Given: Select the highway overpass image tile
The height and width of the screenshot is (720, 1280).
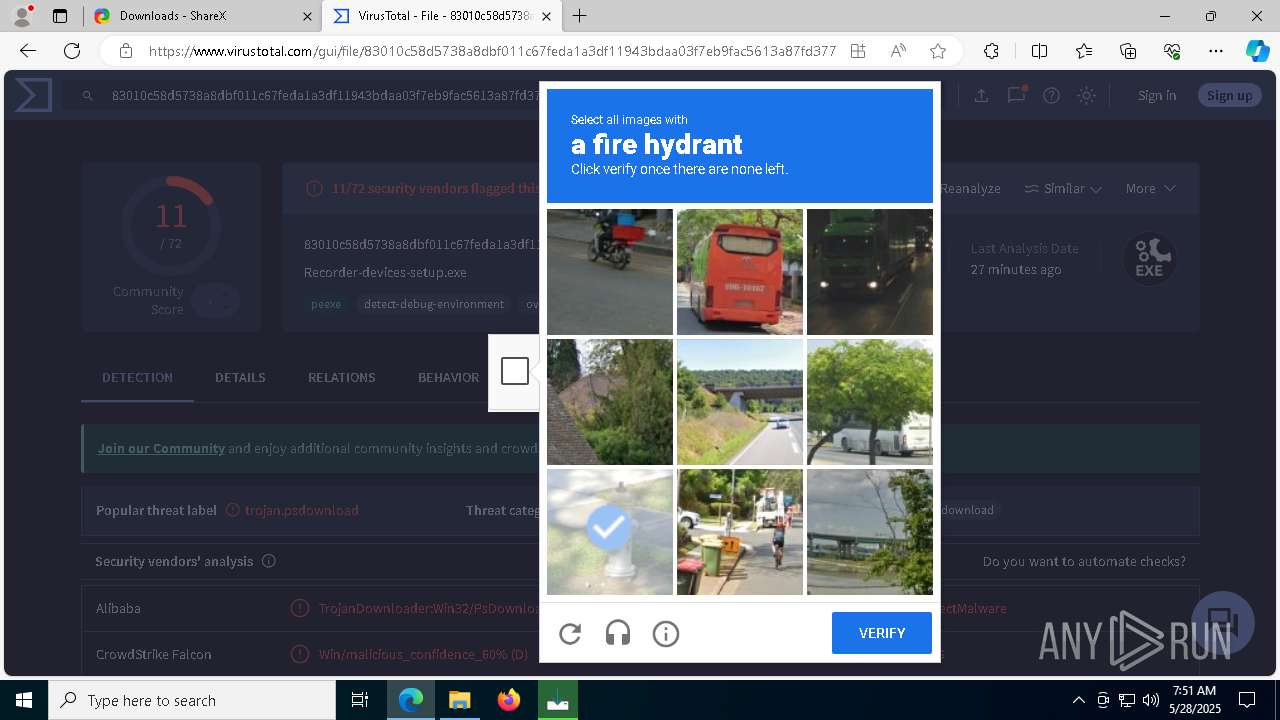Looking at the screenshot, I should (740, 402).
